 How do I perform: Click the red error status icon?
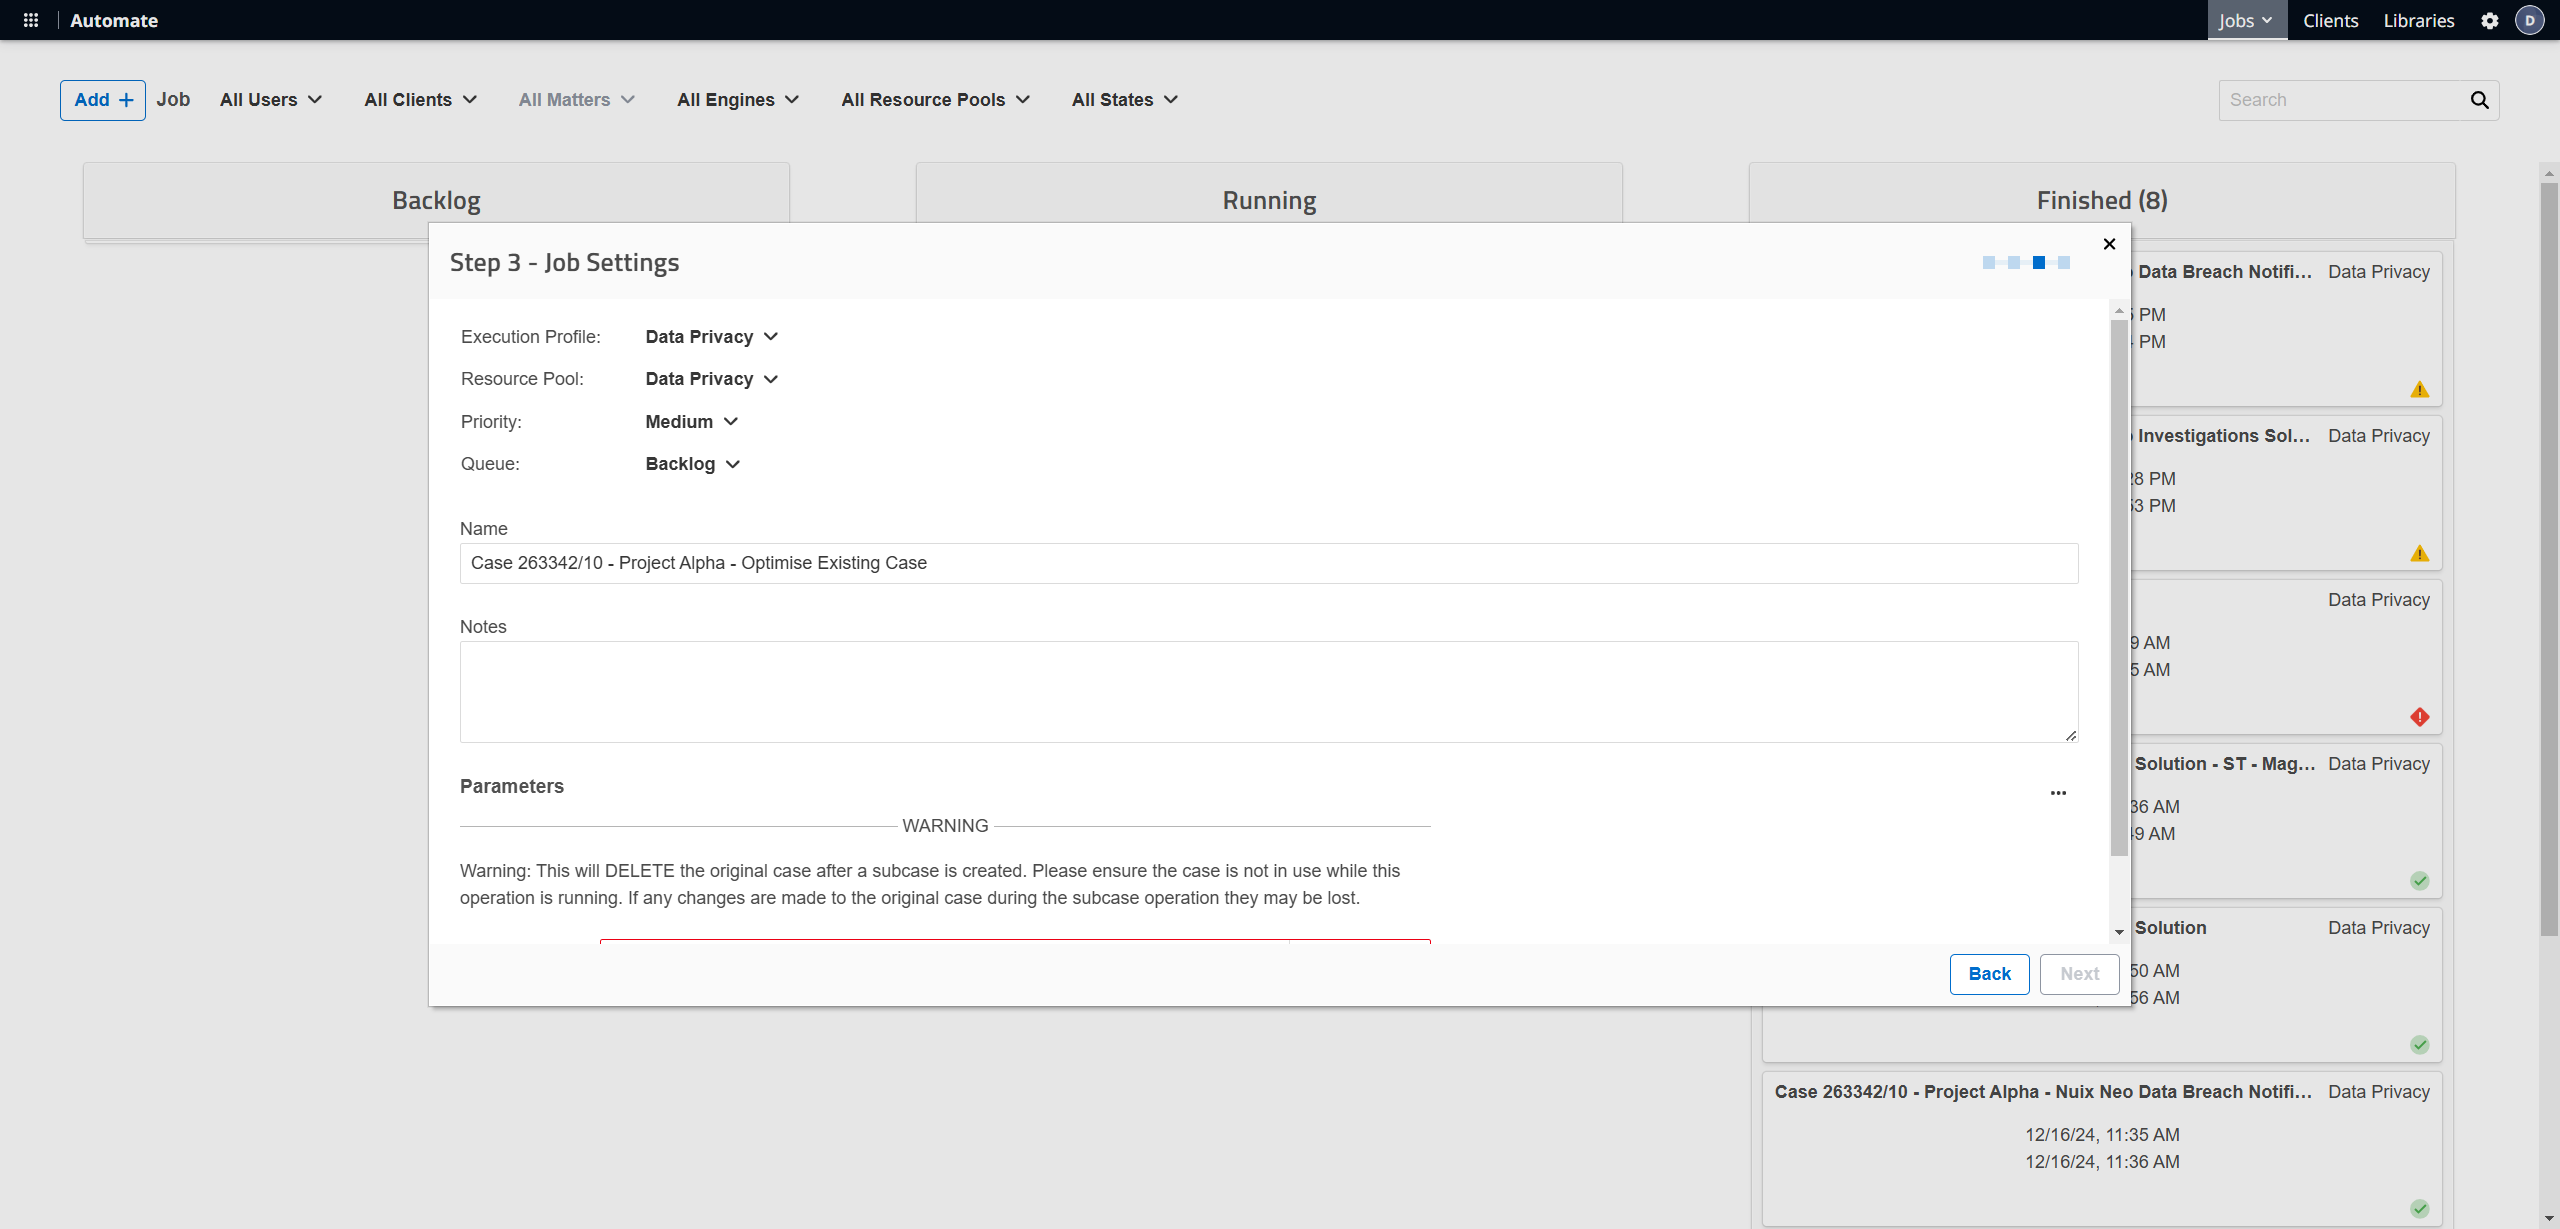[2419, 717]
